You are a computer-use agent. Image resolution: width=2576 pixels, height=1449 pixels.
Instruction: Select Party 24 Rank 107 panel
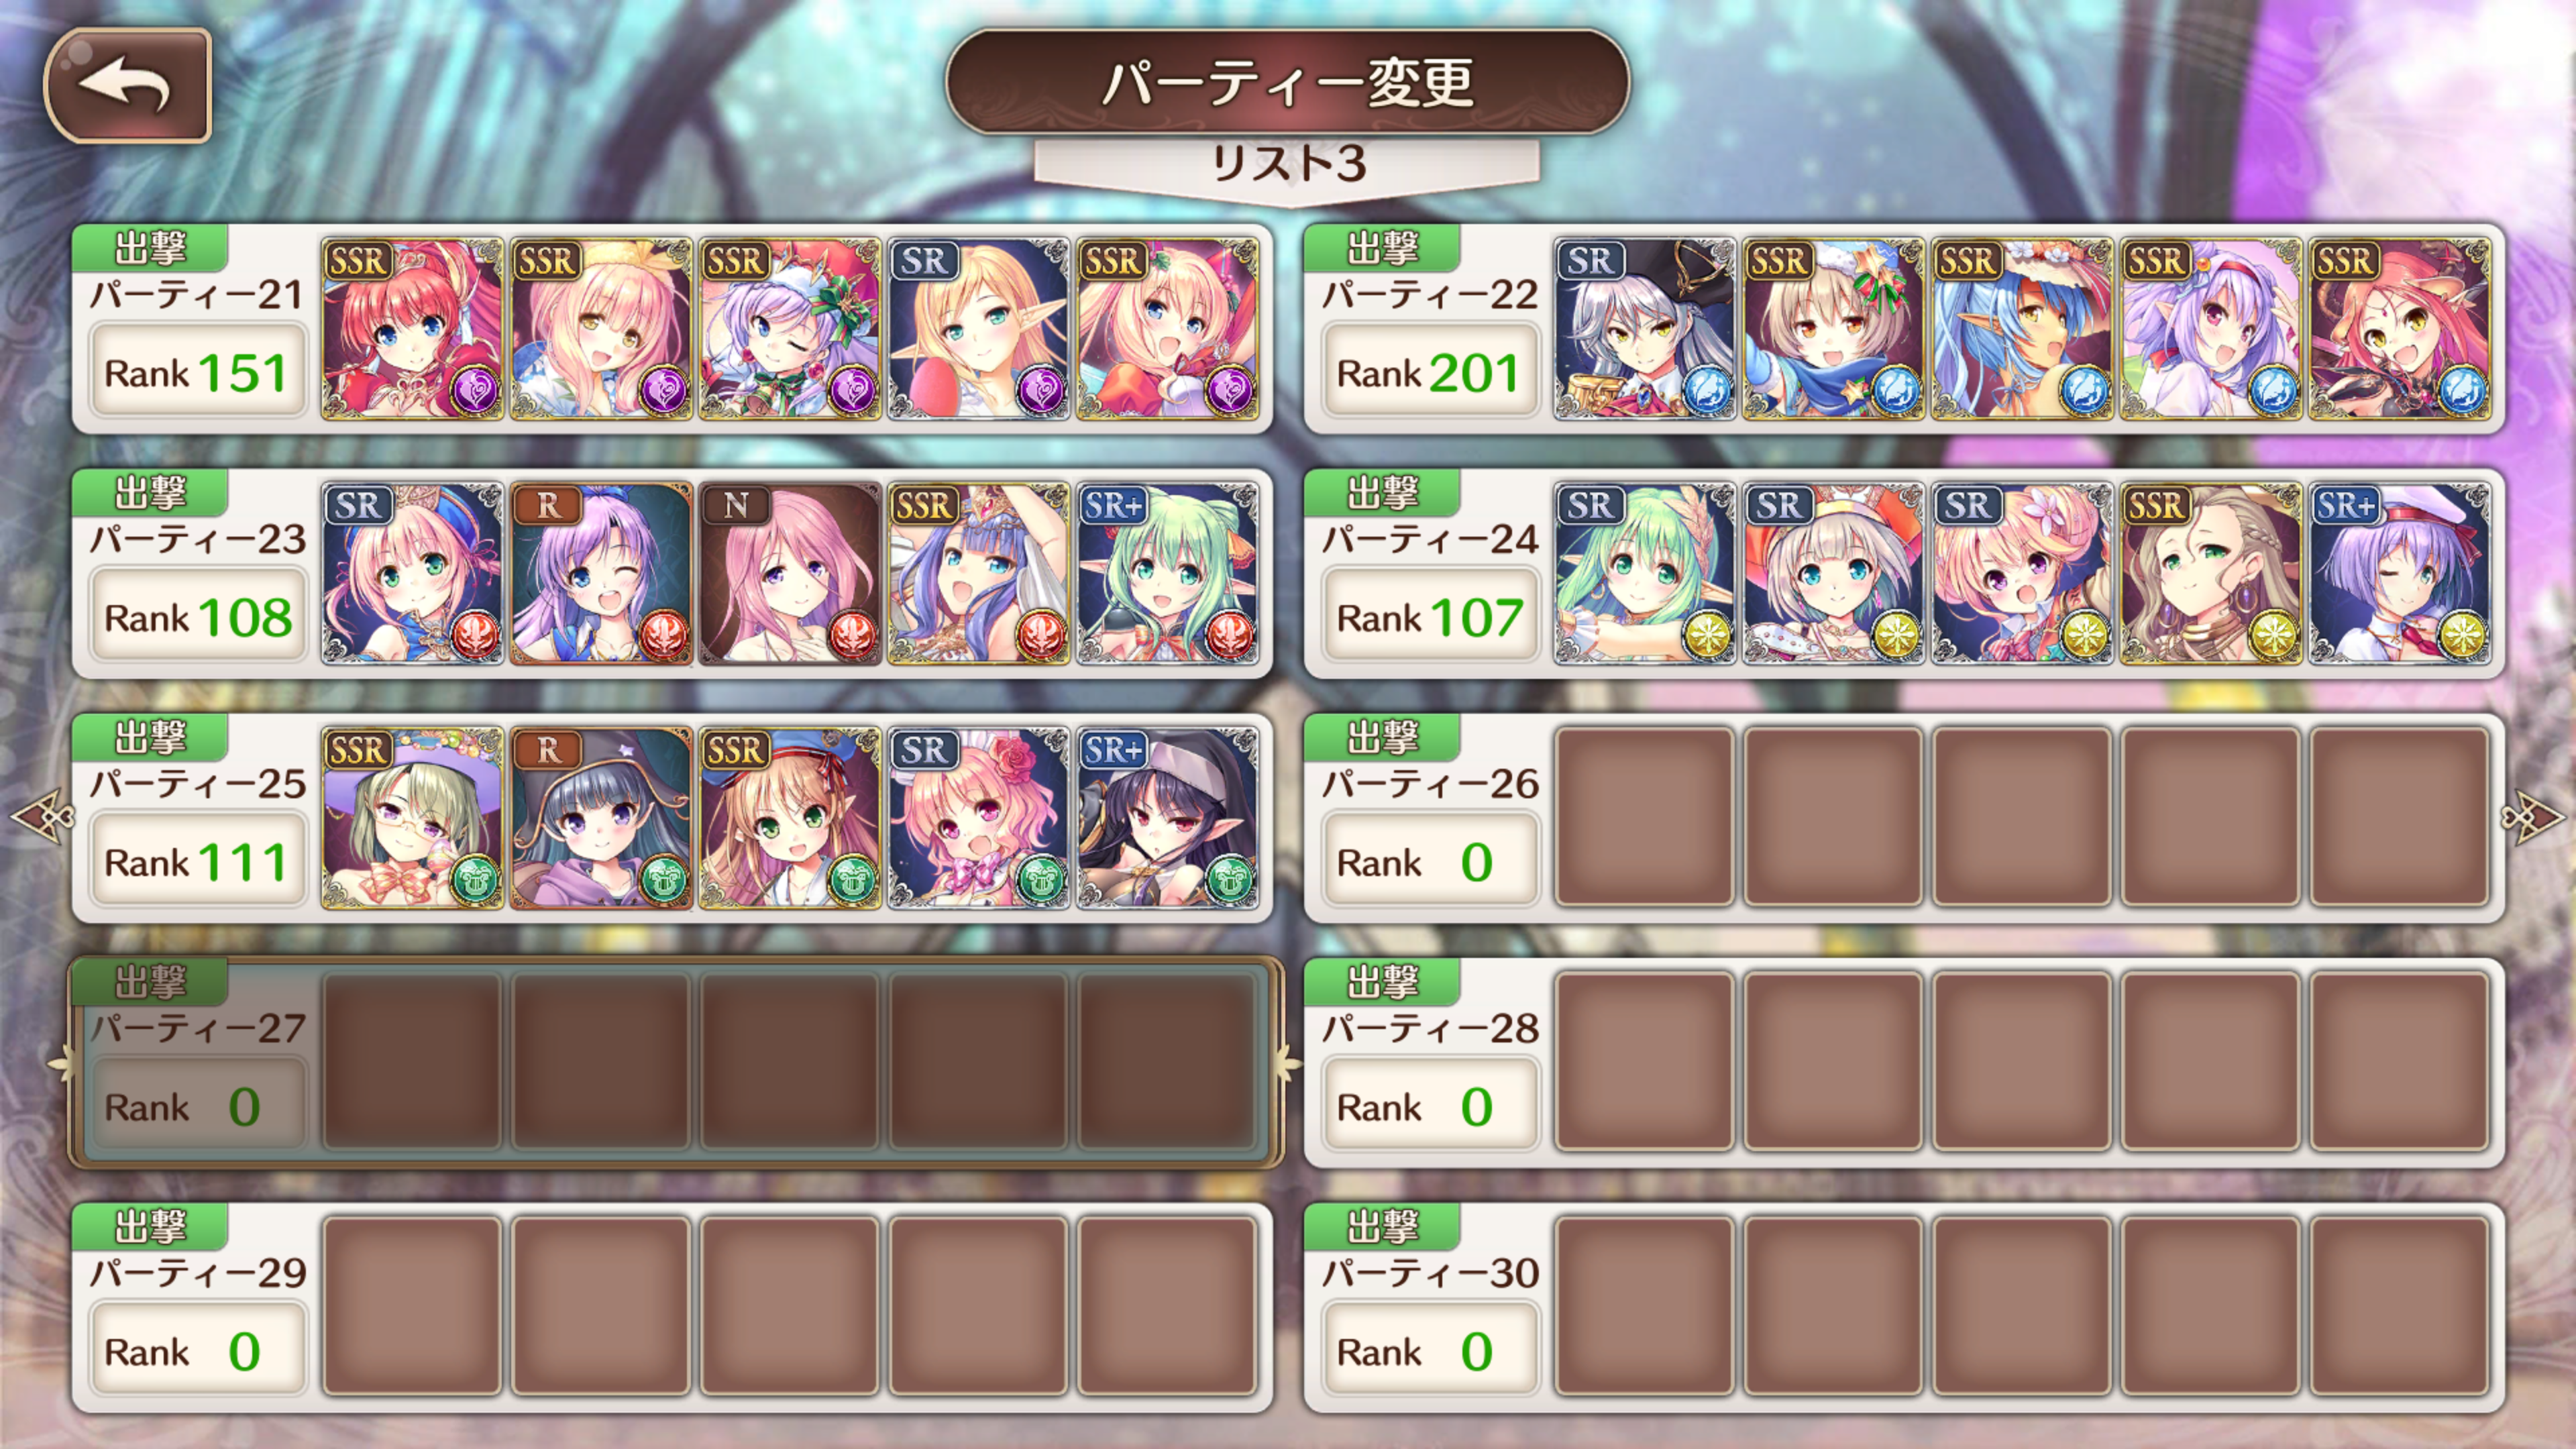pyautogui.click(x=1429, y=616)
